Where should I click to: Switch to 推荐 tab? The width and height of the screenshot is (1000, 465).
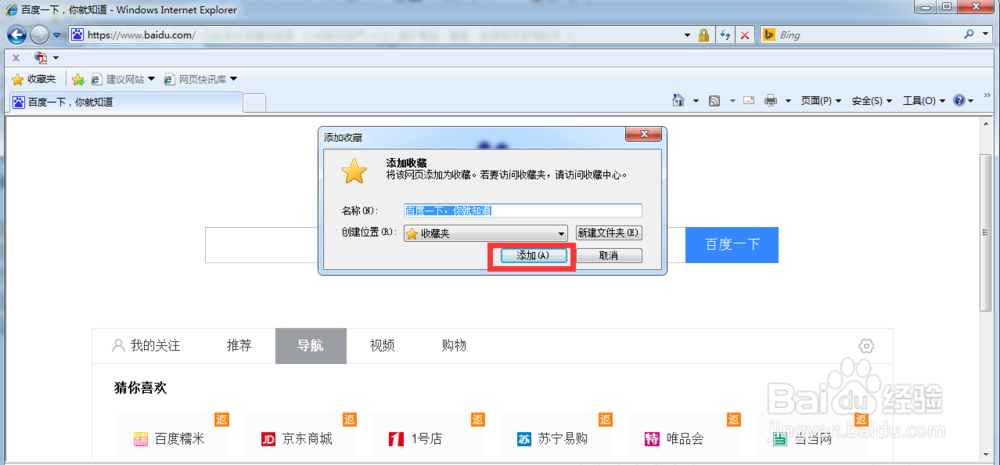239,346
